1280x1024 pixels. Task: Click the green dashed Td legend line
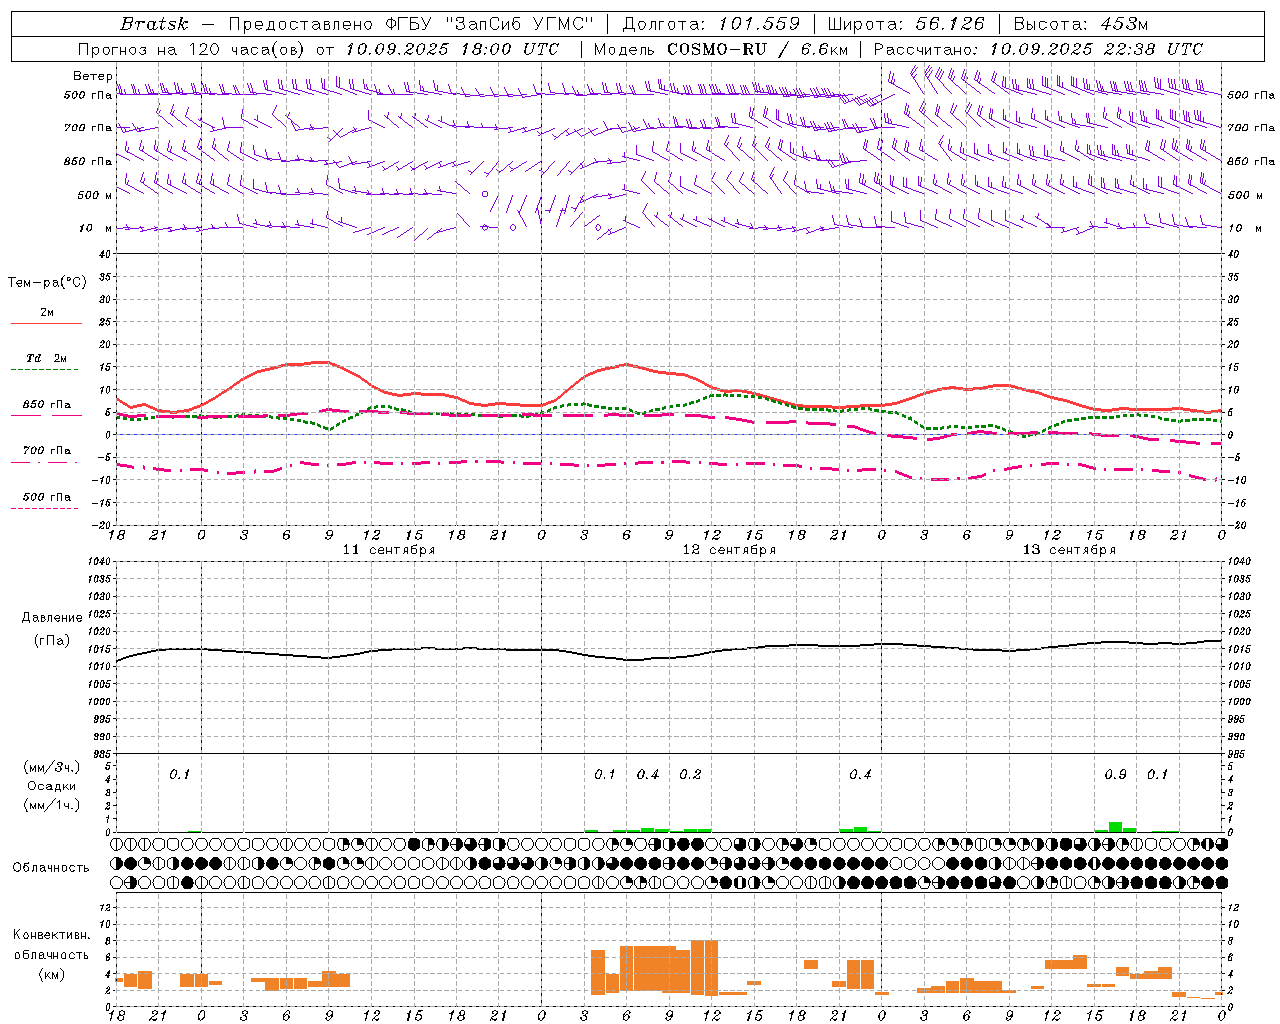[x=45, y=370]
